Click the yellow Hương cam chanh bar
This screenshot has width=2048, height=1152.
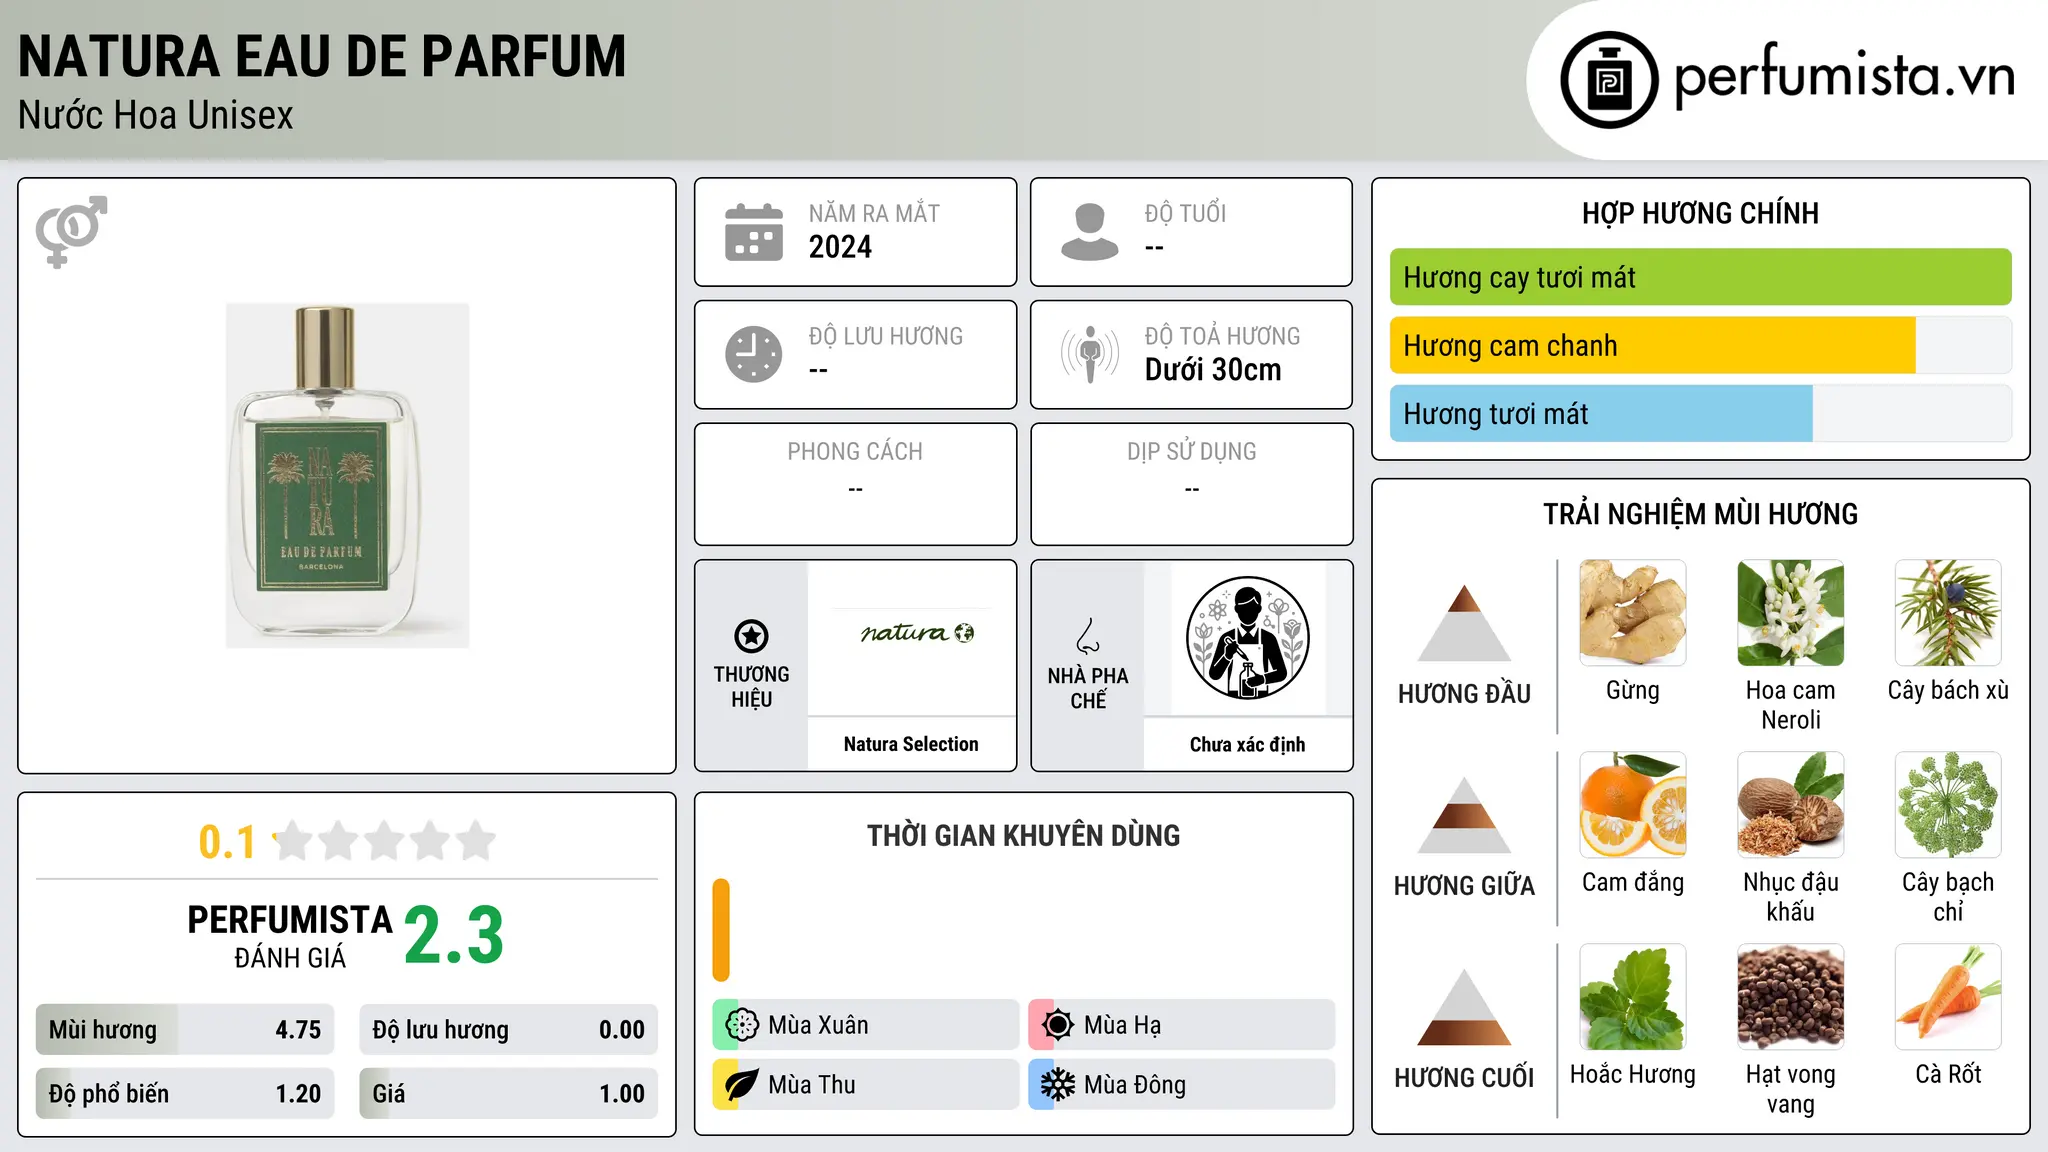(x=1653, y=345)
